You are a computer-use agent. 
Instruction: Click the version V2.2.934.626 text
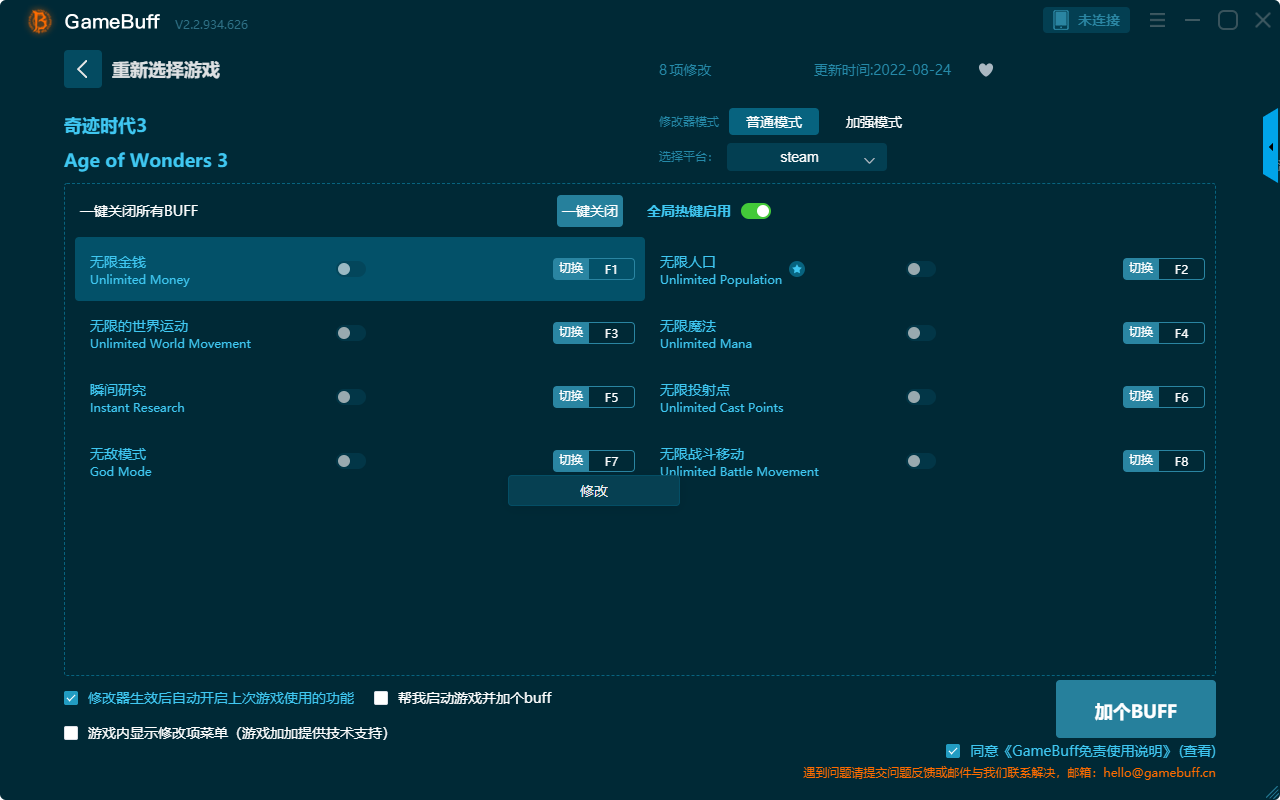coord(211,24)
